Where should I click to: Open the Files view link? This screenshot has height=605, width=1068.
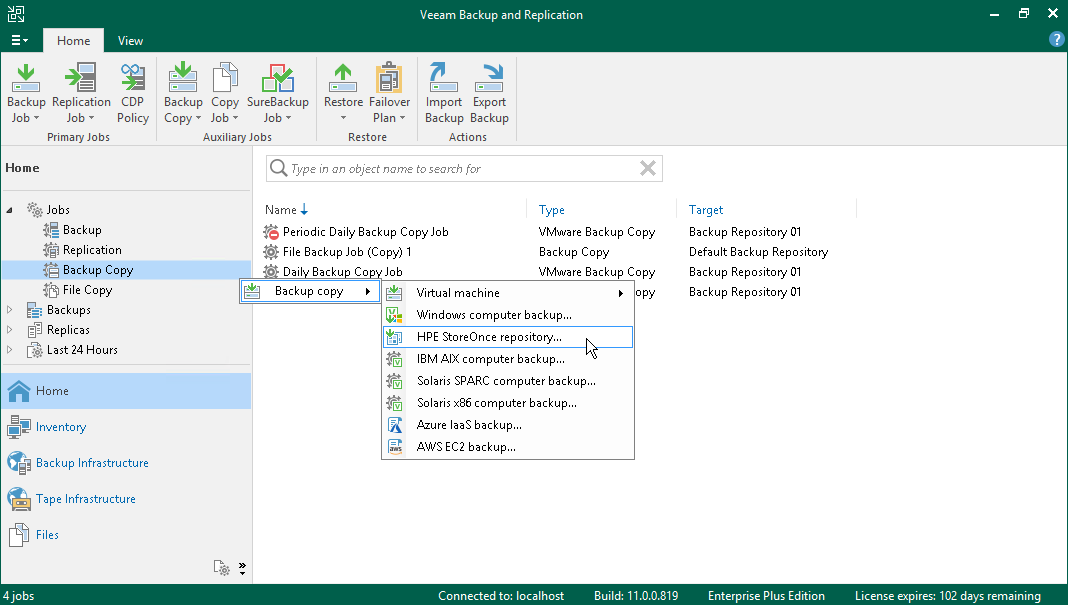pyautogui.click(x=47, y=535)
